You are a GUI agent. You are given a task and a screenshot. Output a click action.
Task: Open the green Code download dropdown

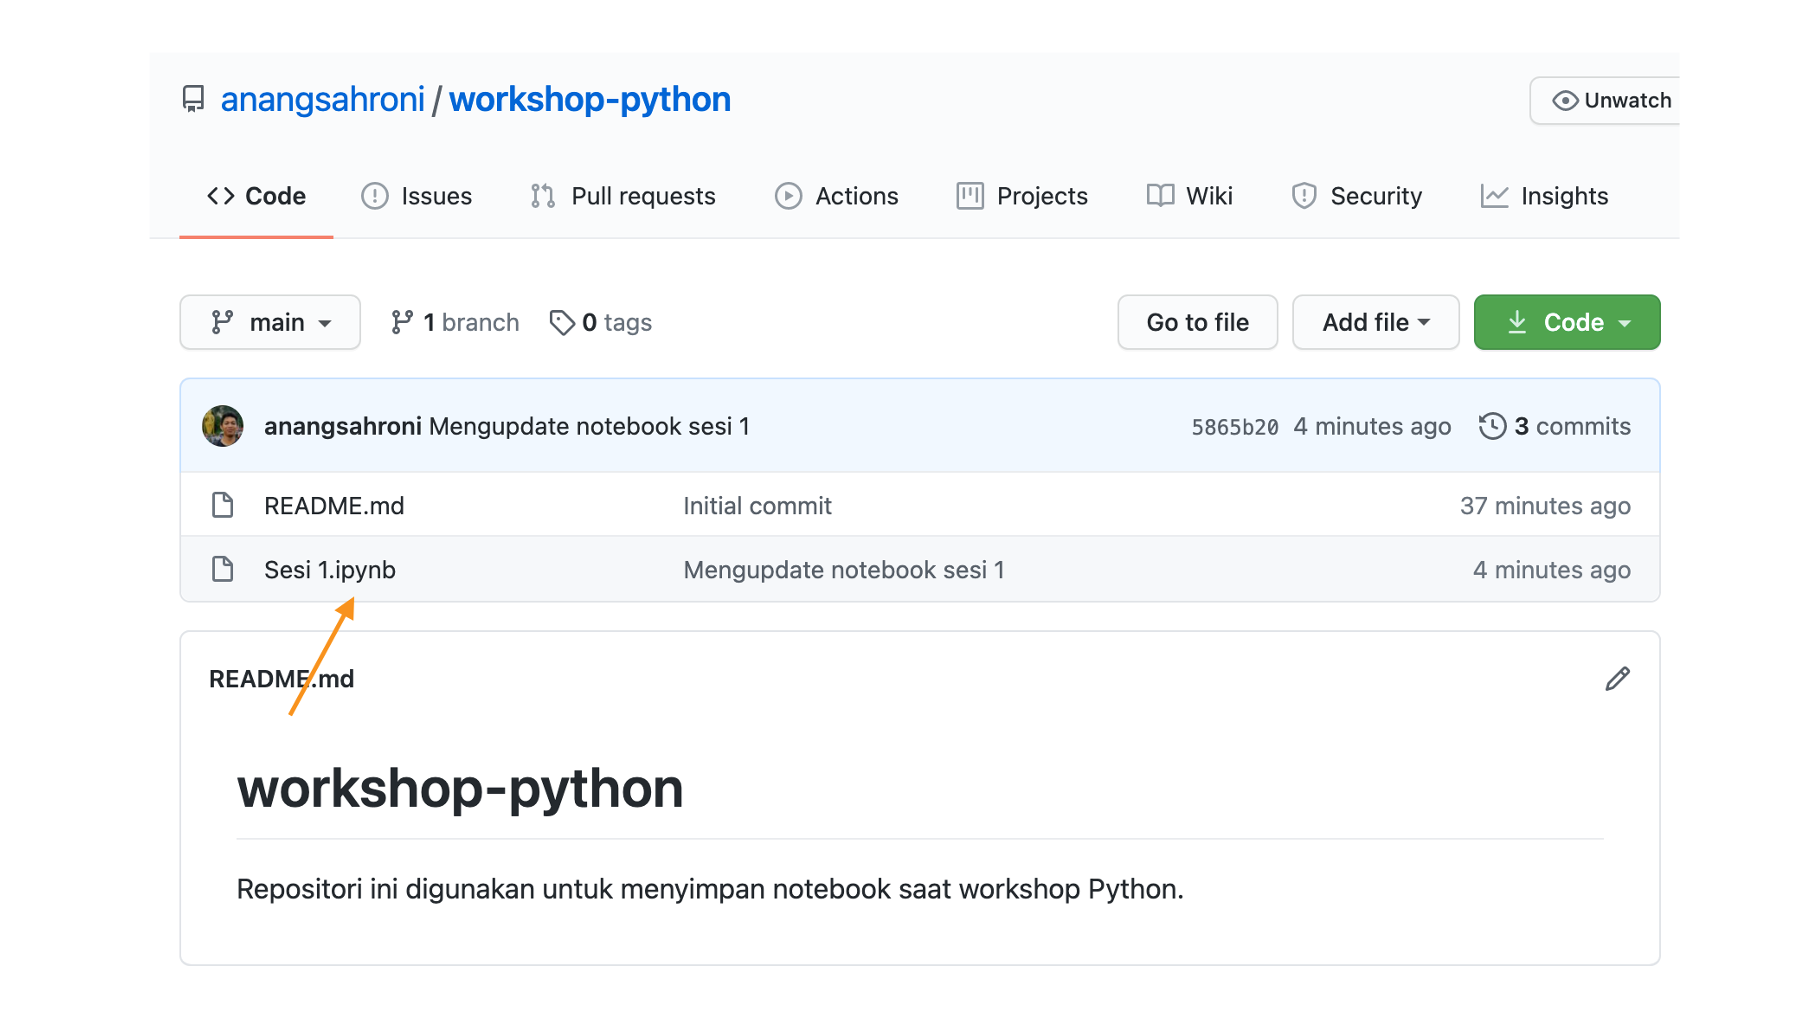tap(1566, 322)
